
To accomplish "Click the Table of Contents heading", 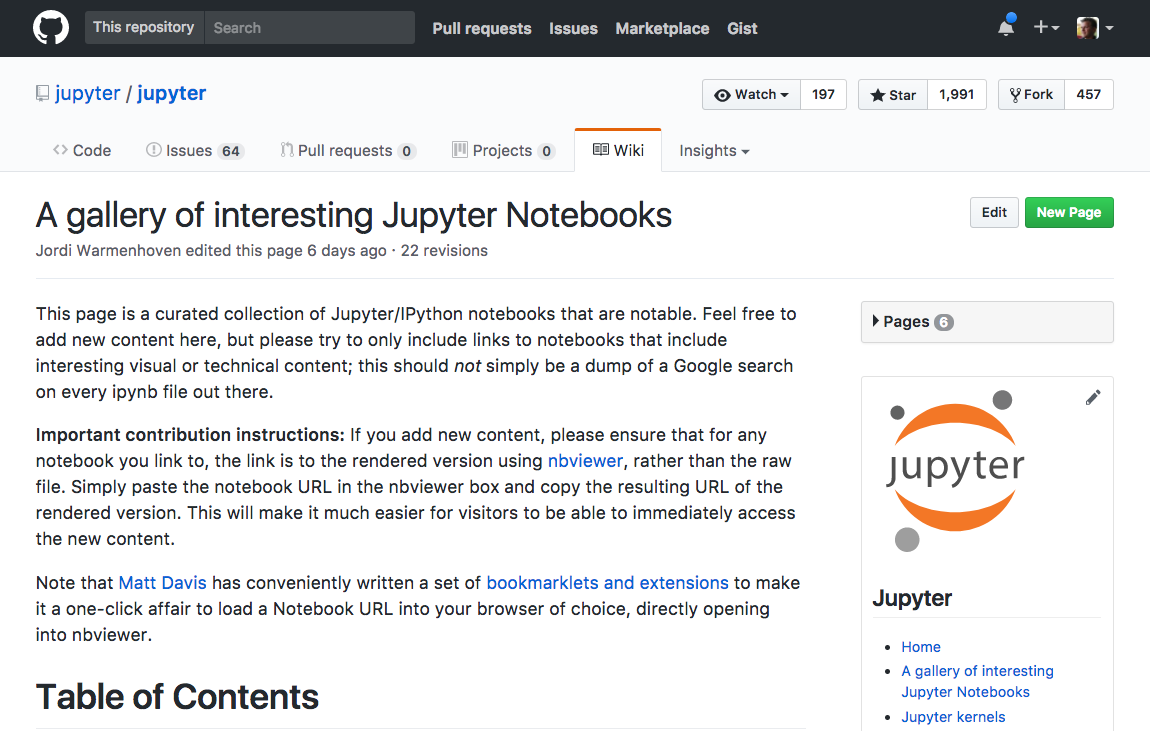I will [177, 697].
